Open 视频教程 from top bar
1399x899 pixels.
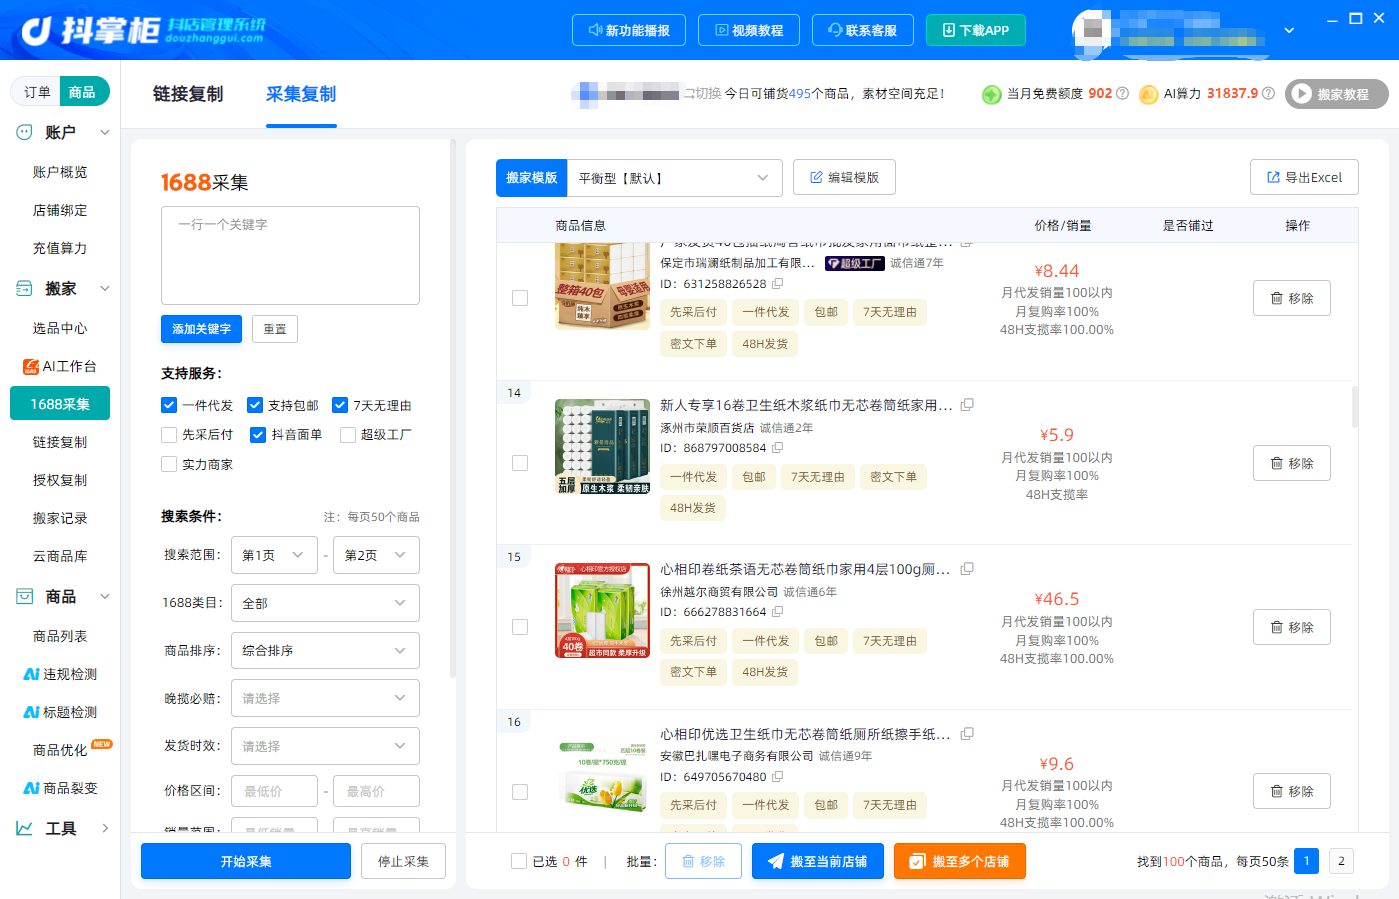click(x=749, y=30)
